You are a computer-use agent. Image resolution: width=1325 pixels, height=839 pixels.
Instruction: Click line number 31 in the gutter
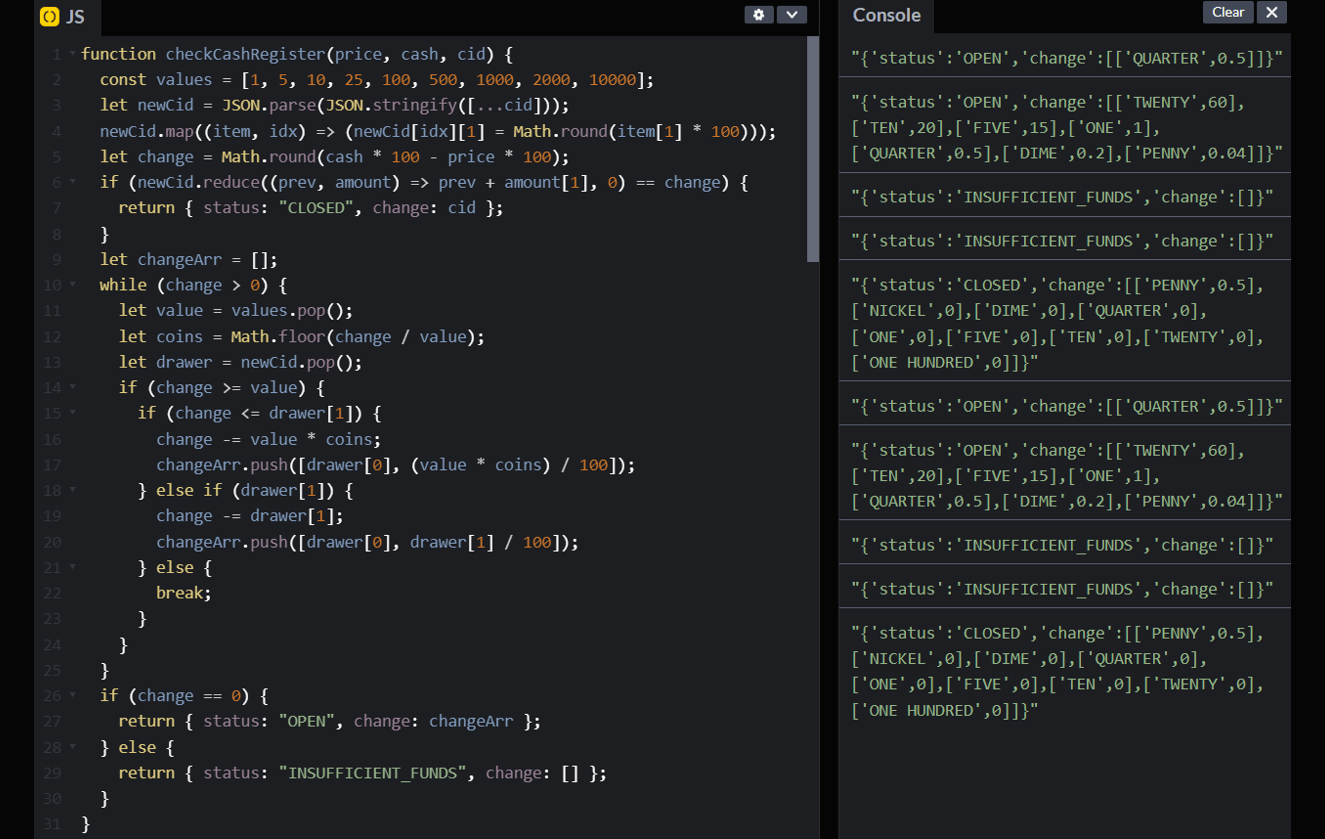pyautogui.click(x=53, y=824)
